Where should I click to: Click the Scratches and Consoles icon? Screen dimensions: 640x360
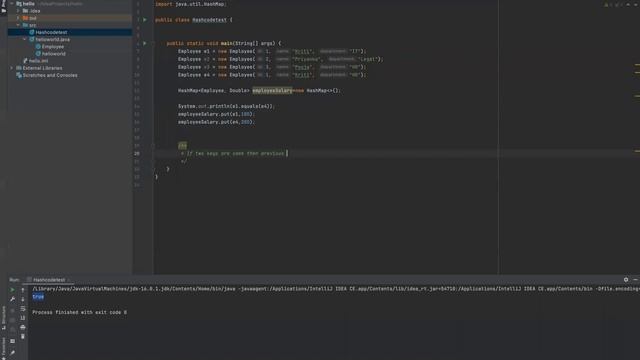point(19,75)
